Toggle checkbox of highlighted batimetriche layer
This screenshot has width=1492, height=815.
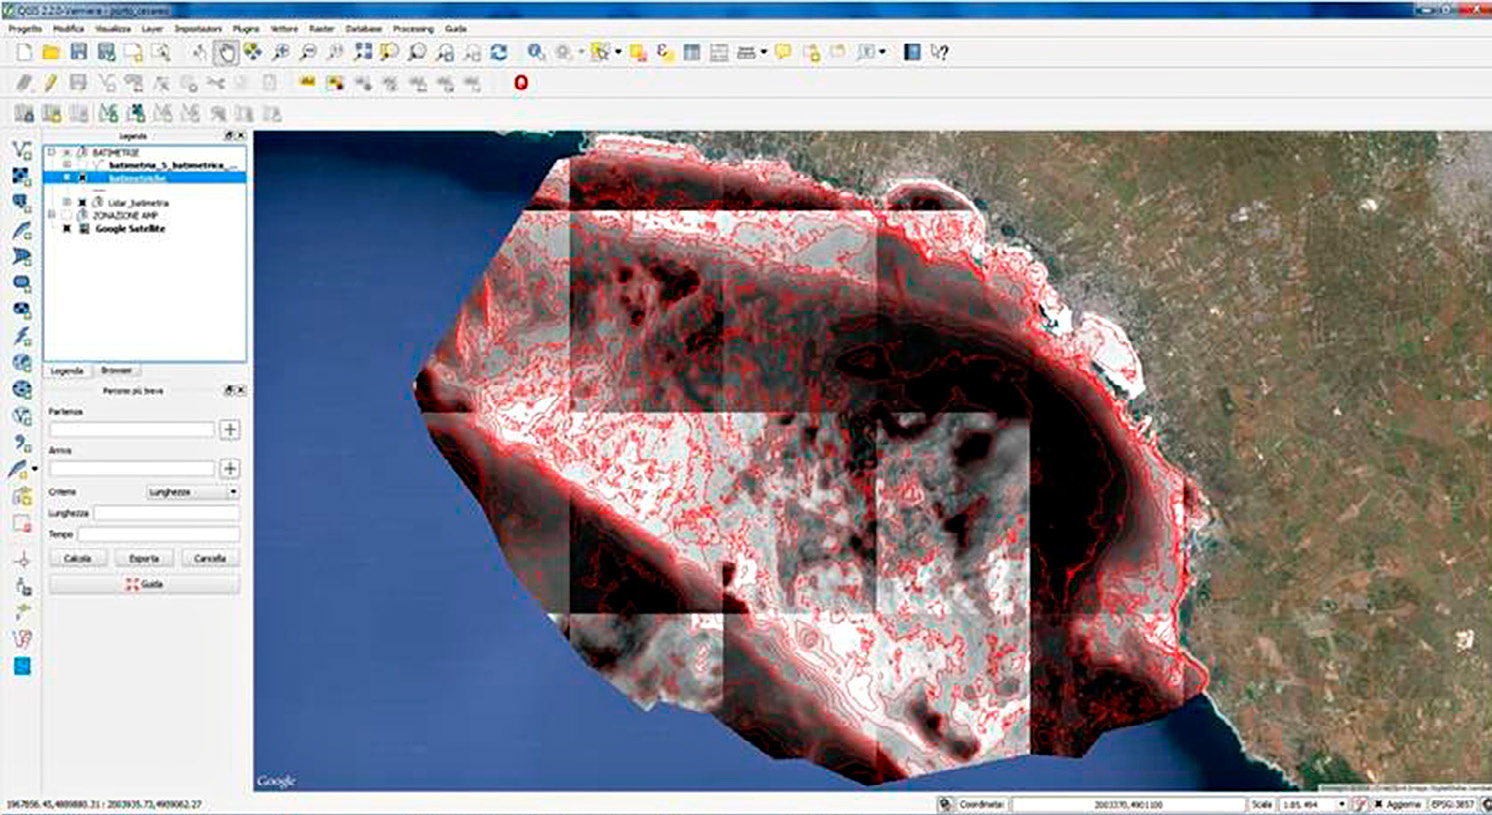83,178
